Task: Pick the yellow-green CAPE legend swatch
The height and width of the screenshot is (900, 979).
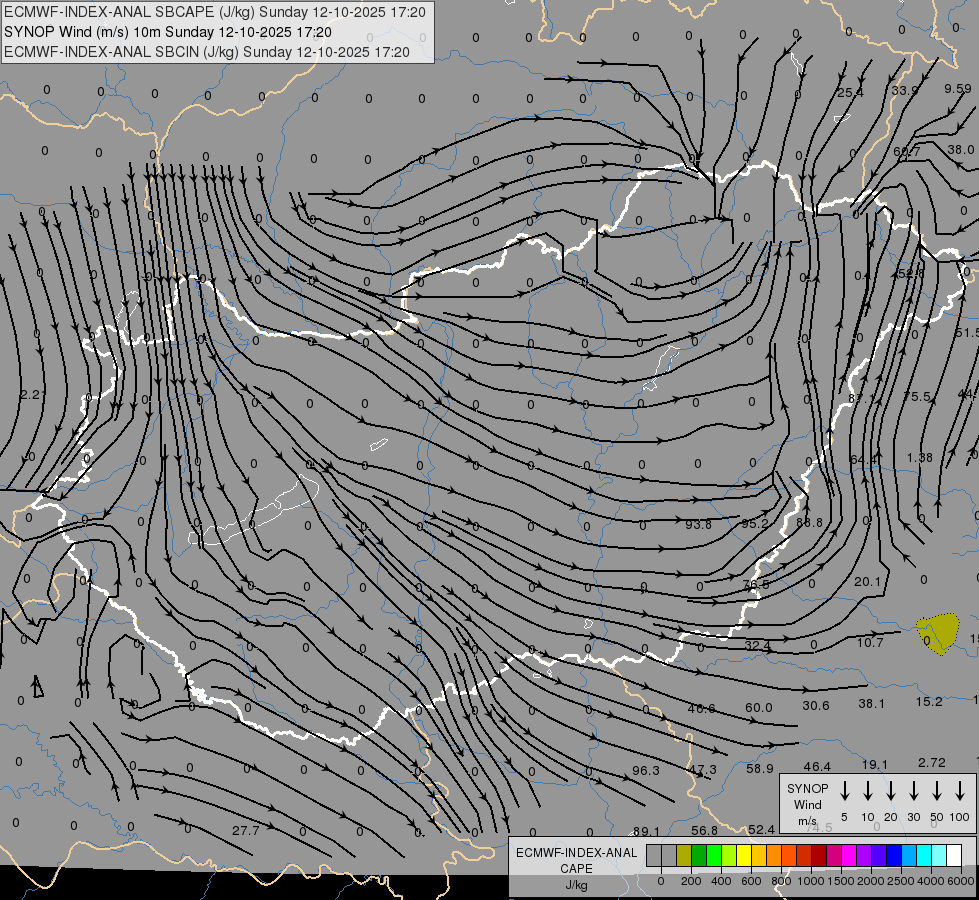Action: 729,856
